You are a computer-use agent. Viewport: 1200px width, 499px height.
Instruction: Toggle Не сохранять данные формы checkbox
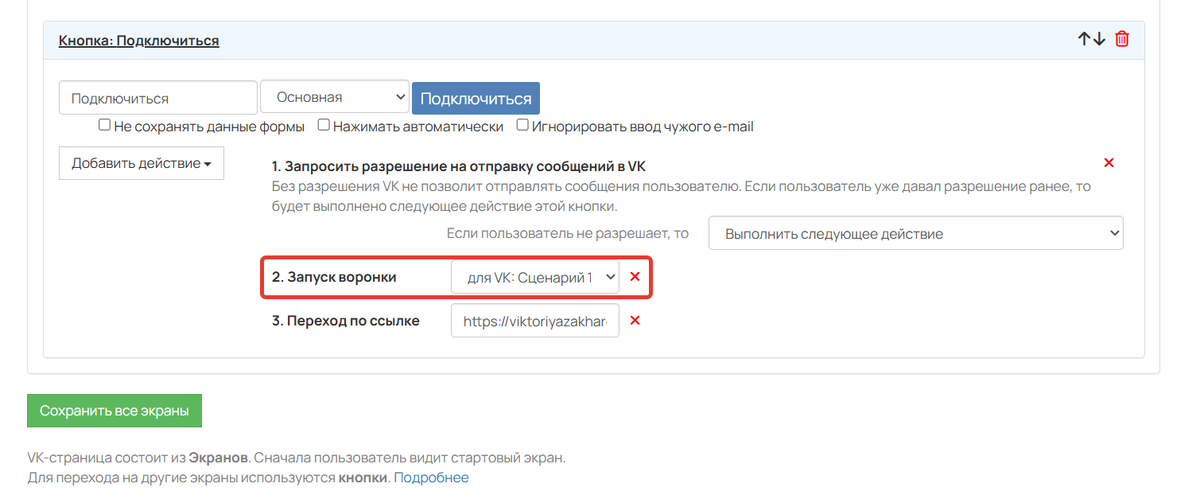coord(104,126)
